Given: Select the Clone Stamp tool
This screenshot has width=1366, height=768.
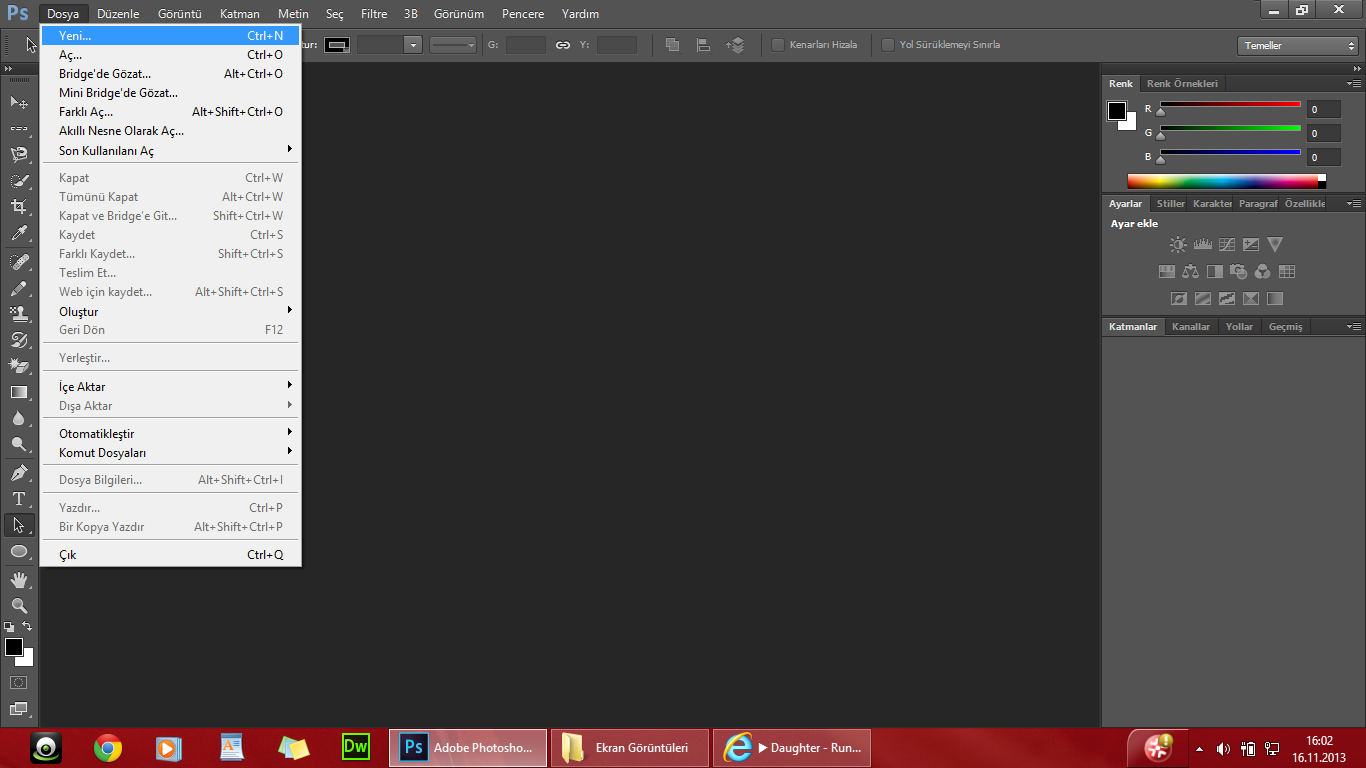Looking at the screenshot, I should (19, 314).
